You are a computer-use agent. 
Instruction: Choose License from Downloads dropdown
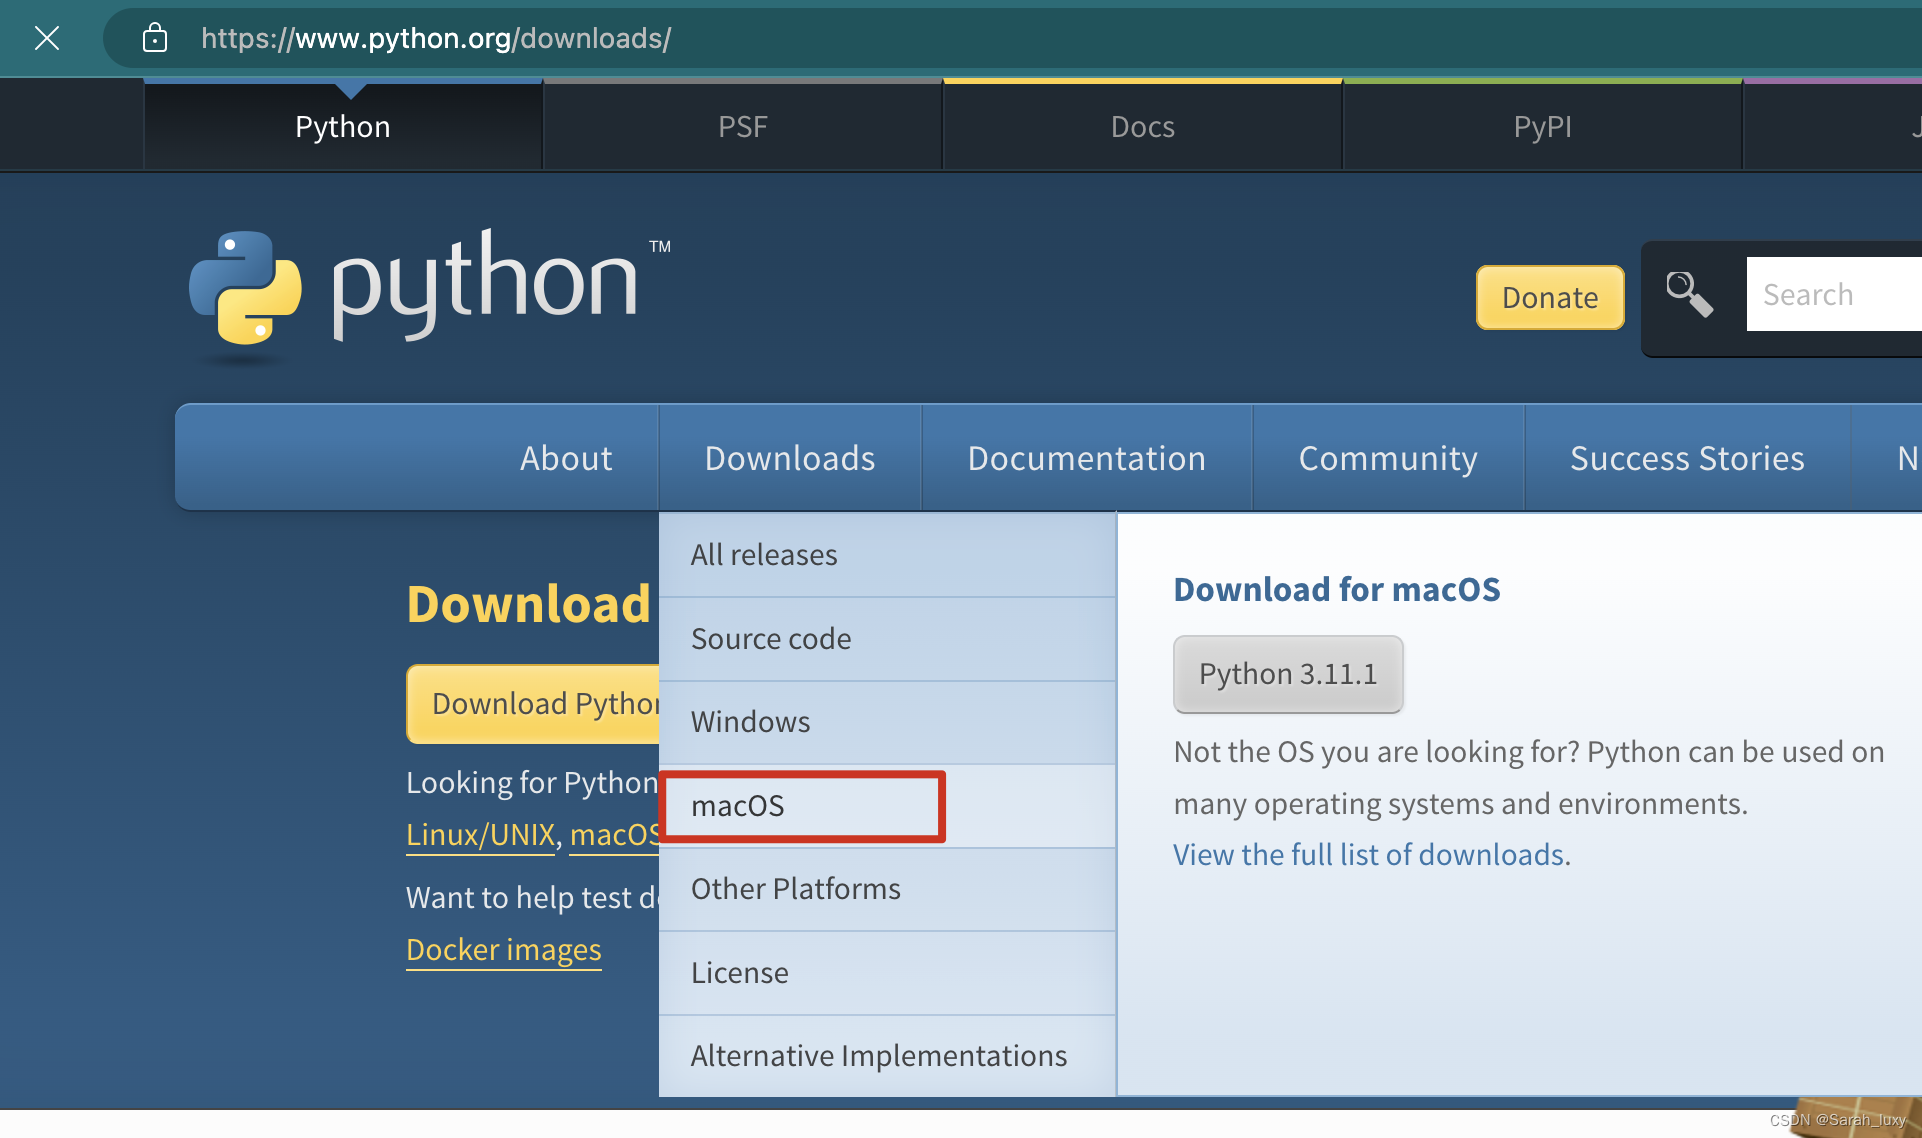pyautogui.click(x=887, y=973)
